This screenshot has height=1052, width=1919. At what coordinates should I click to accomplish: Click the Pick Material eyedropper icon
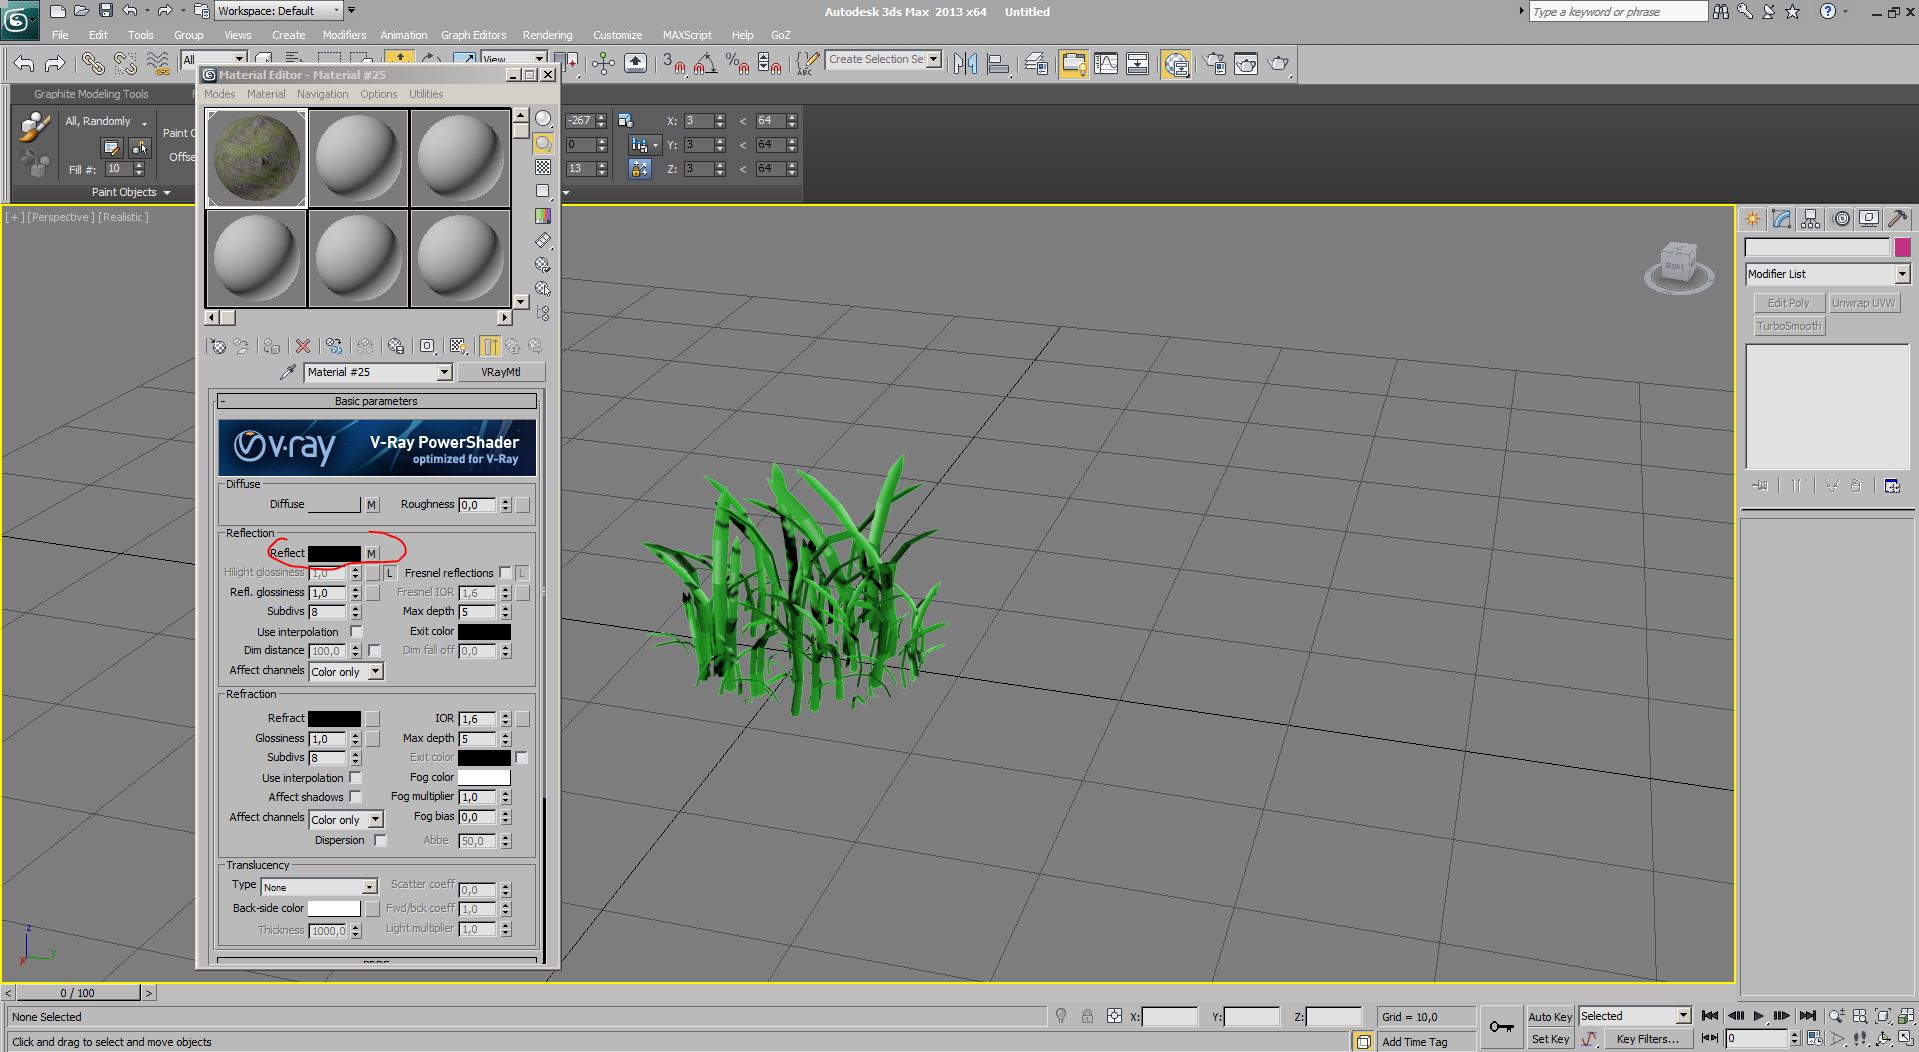point(288,372)
